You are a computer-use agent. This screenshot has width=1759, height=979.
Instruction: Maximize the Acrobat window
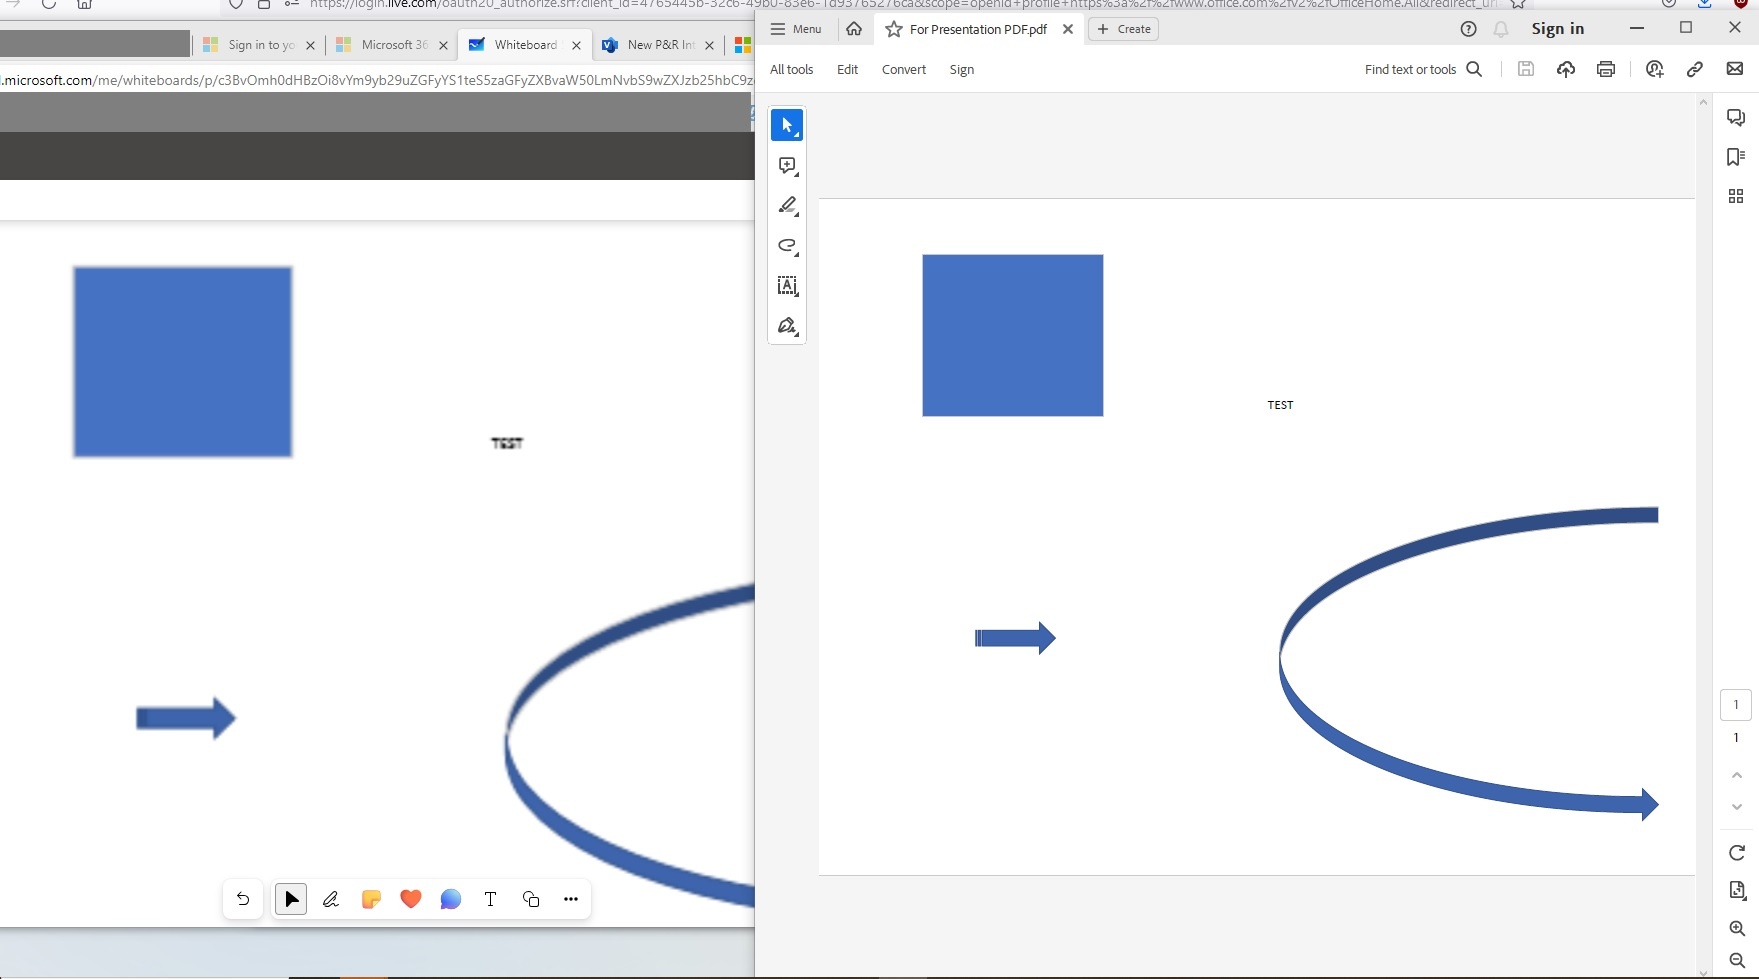click(1686, 28)
